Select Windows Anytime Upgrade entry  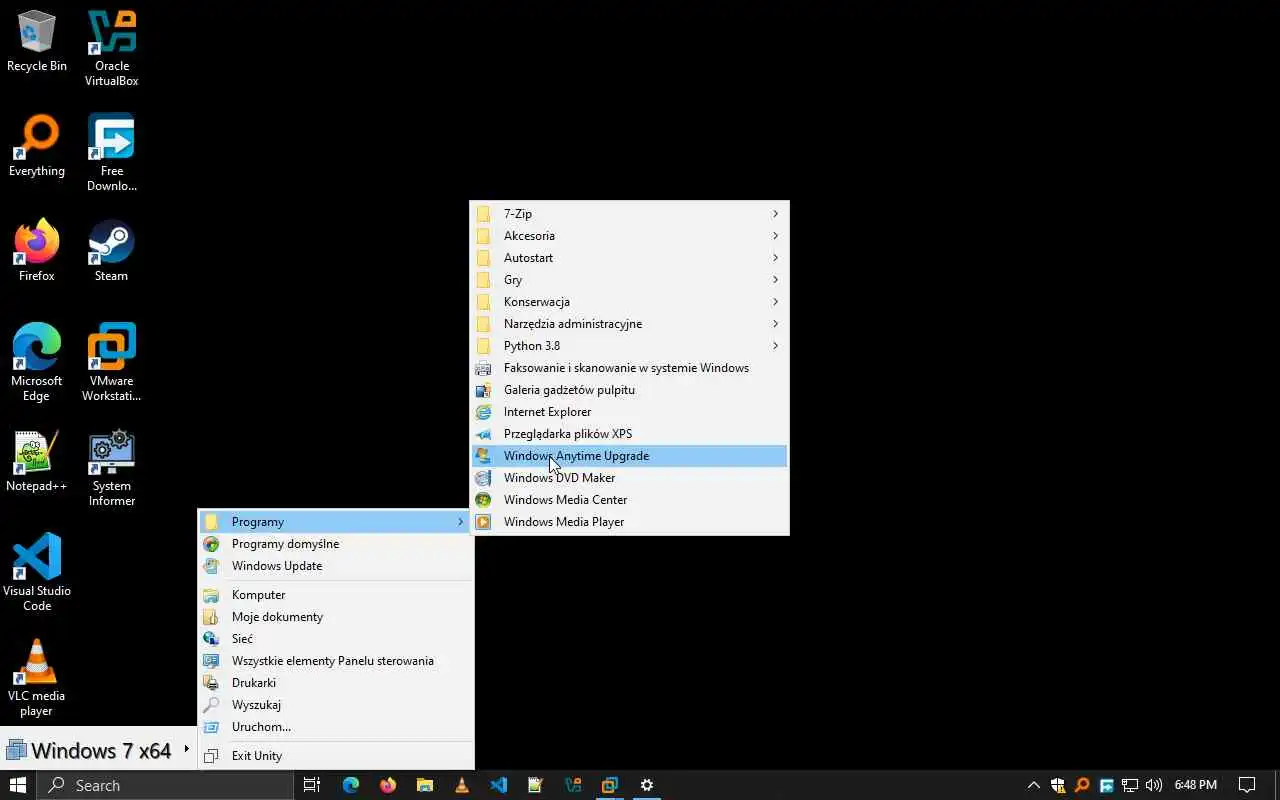point(629,456)
